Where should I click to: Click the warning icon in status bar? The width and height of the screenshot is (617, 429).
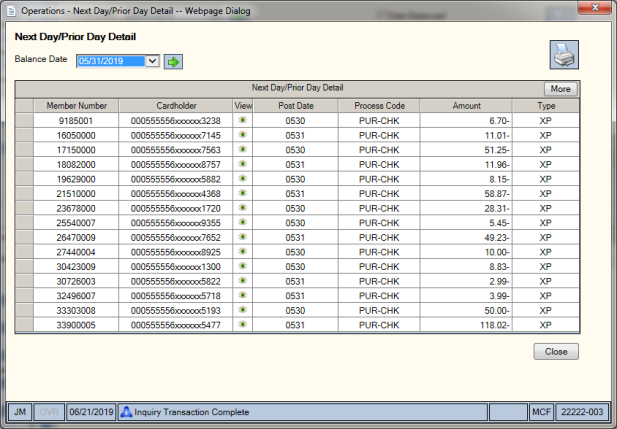point(126,412)
